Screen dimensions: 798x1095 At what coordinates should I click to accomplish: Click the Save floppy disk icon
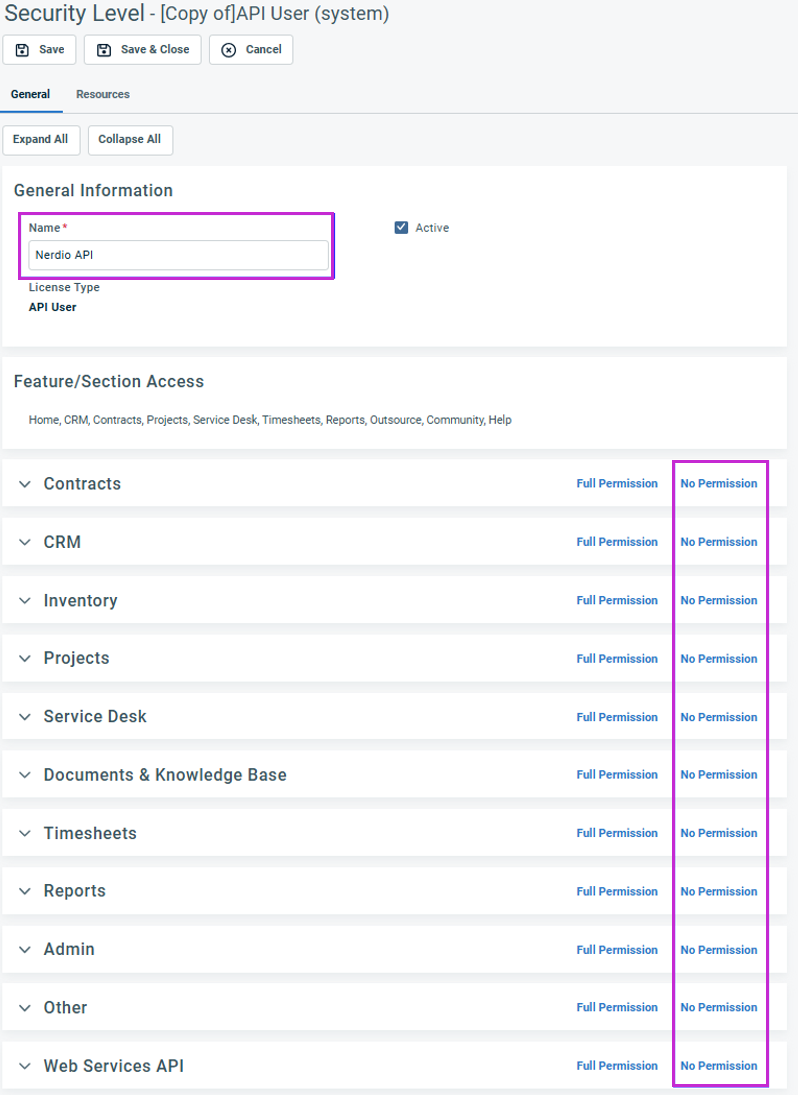pyautogui.click(x=22, y=50)
